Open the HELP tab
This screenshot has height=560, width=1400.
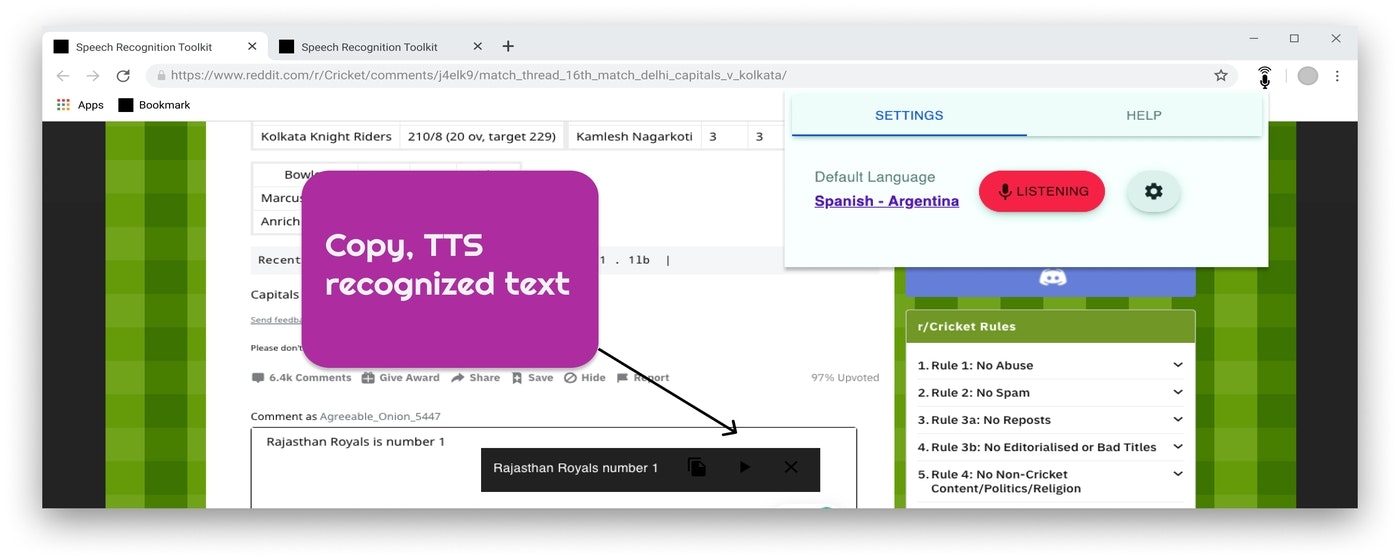click(1144, 115)
